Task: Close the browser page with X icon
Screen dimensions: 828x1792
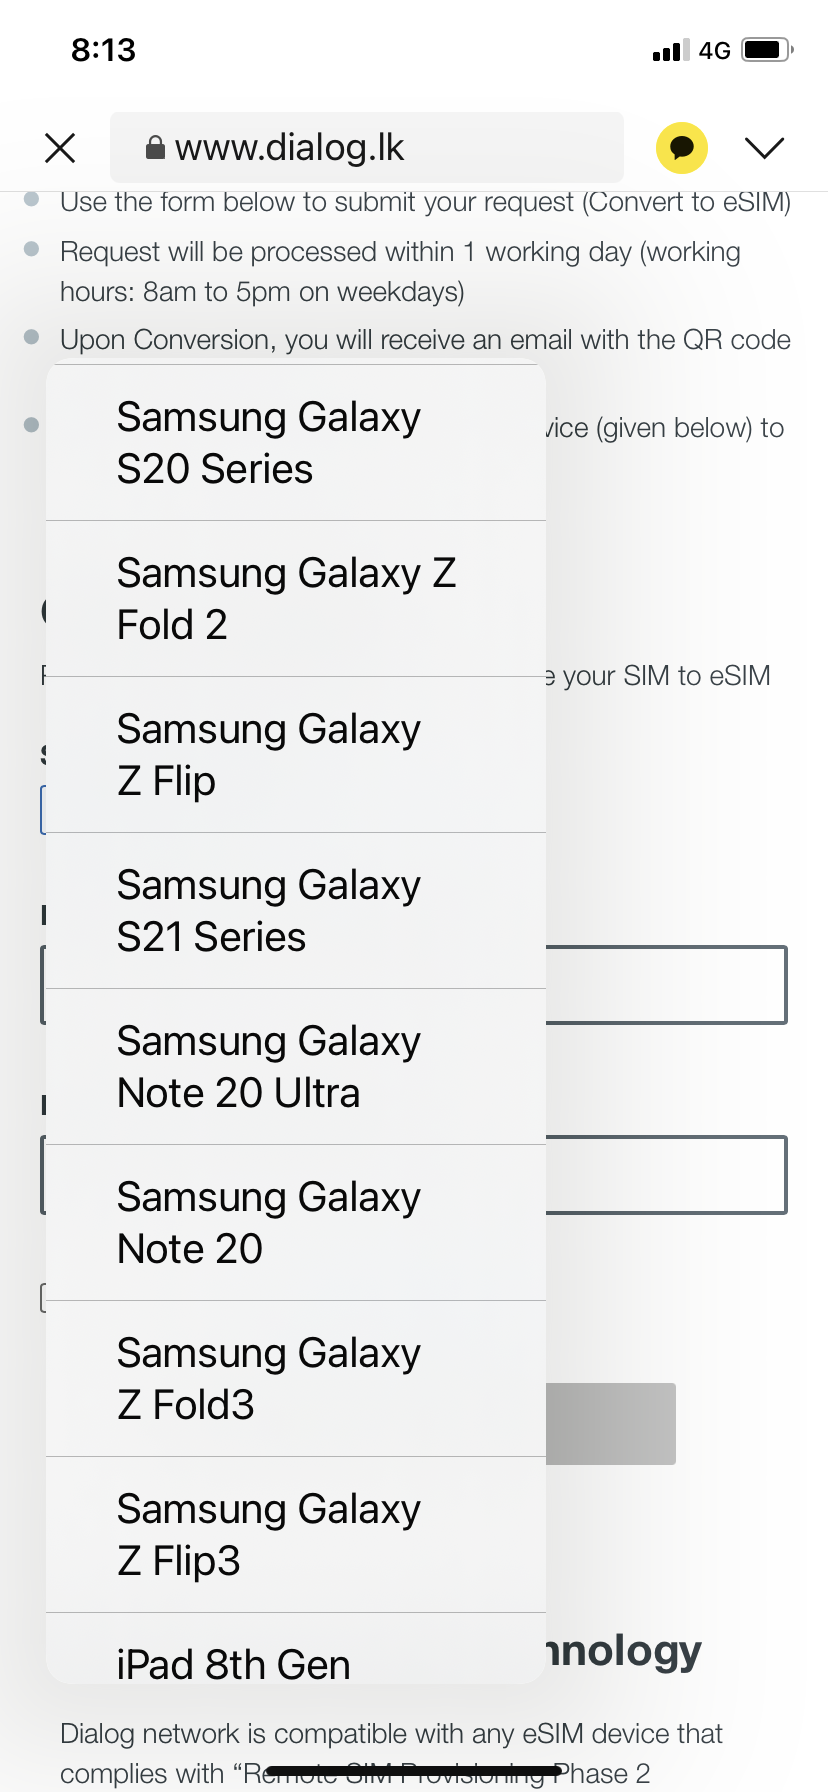Action: tap(61, 148)
